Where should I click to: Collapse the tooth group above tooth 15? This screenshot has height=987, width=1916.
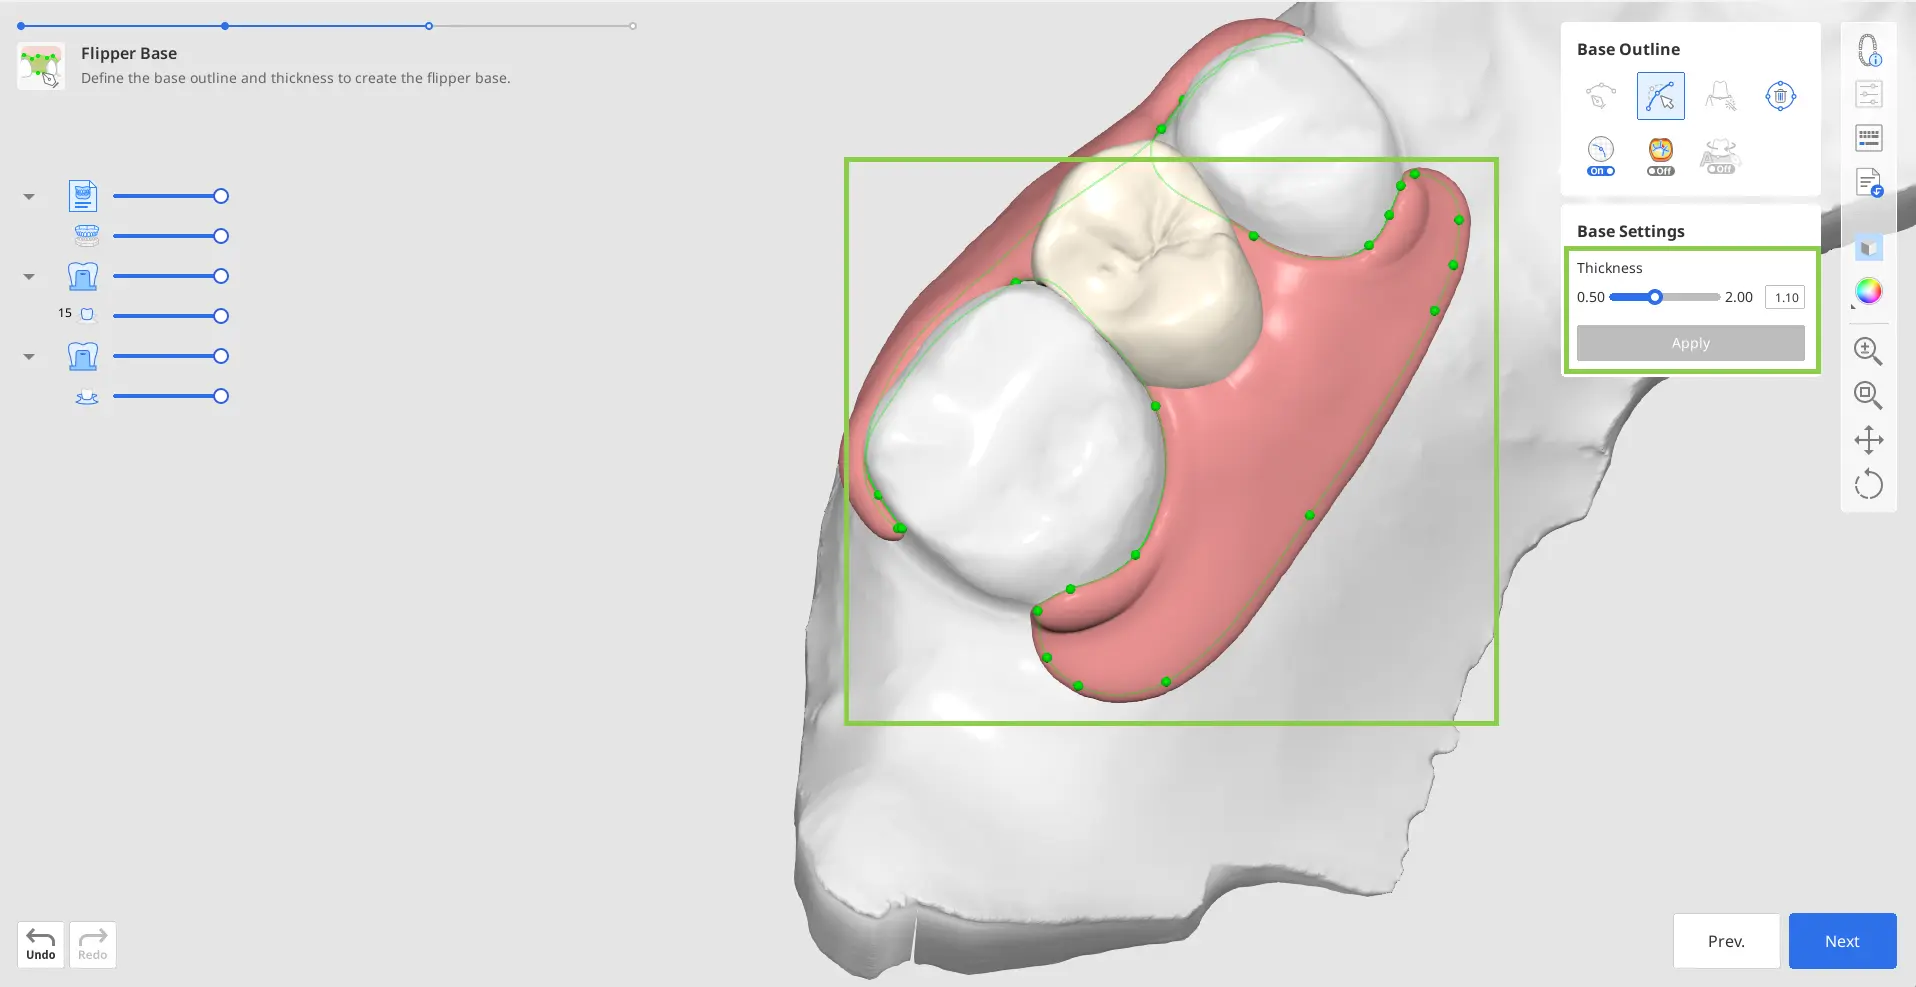(29, 276)
